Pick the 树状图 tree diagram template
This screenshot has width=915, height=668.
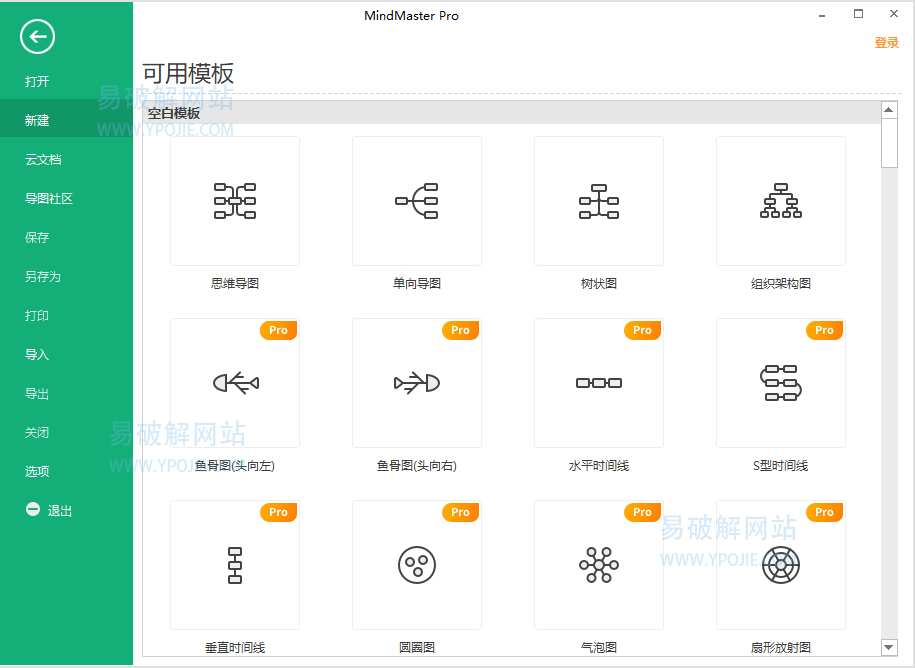click(599, 201)
